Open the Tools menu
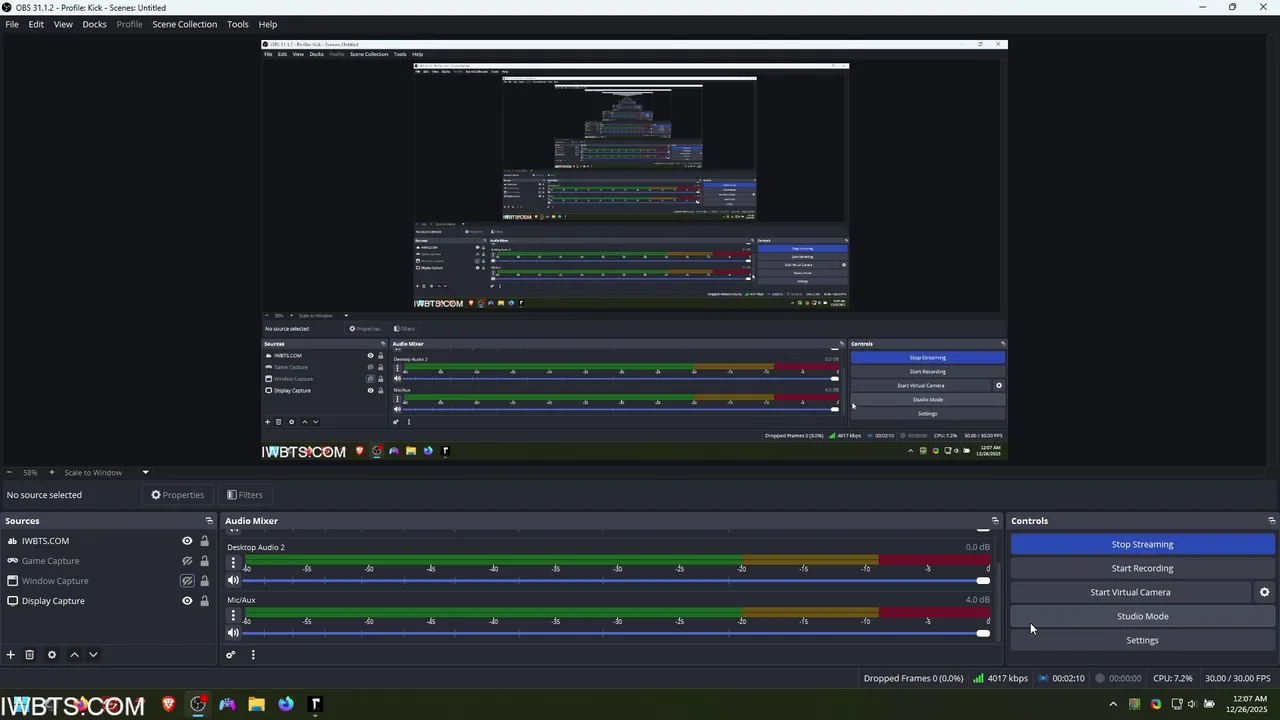This screenshot has width=1280, height=720. click(238, 24)
